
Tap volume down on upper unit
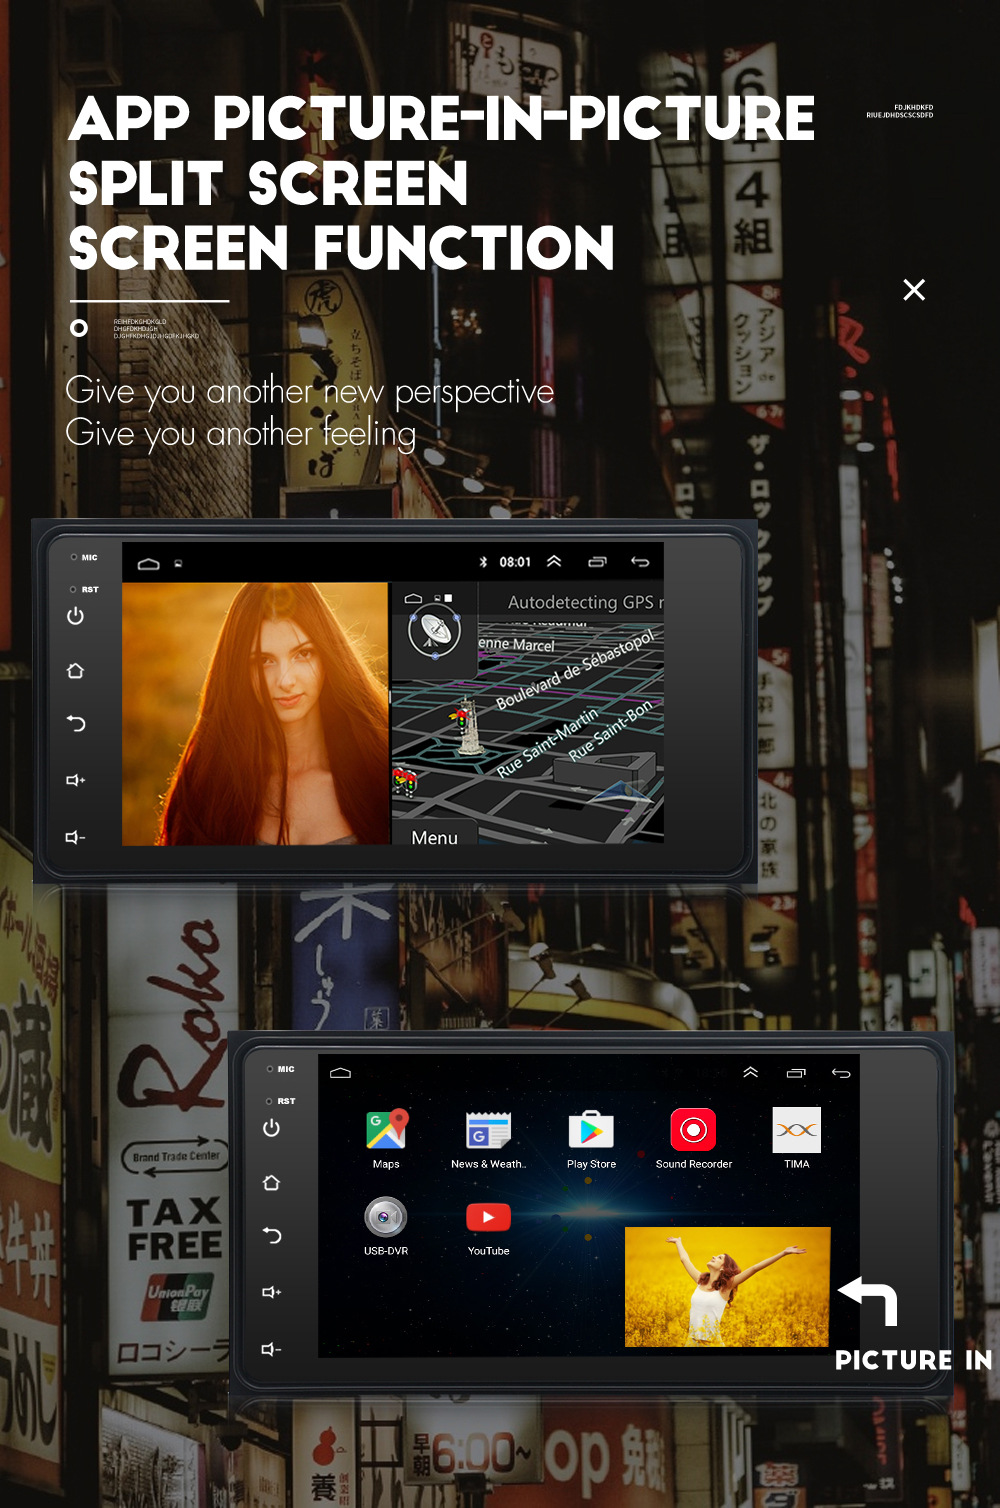point(76,837)
